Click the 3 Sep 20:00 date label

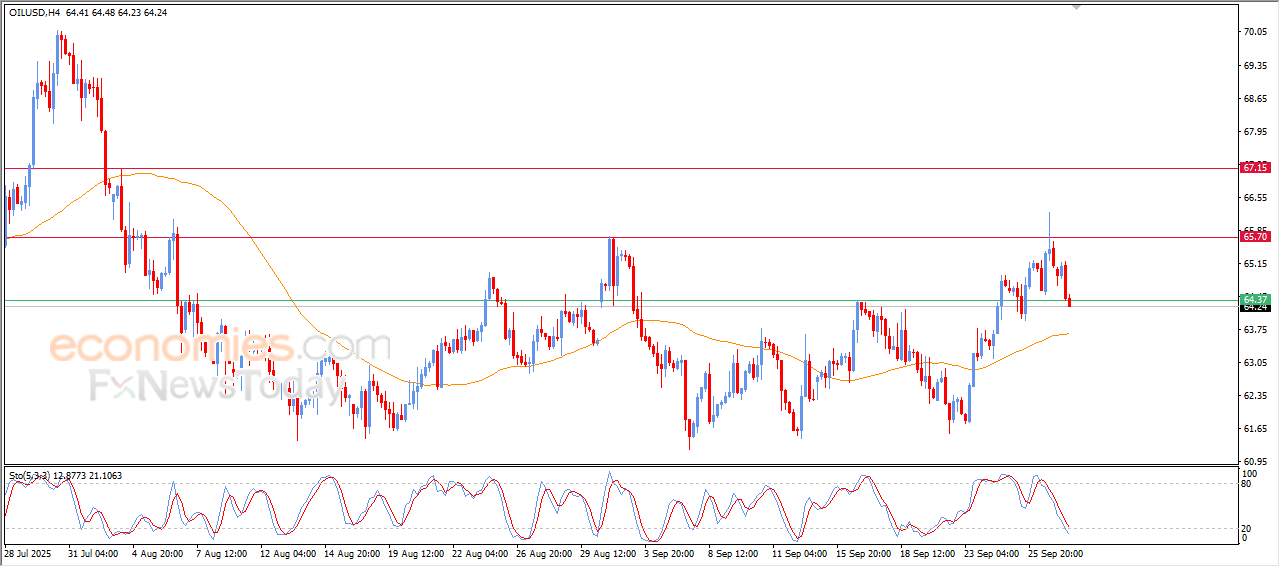pyautogui.click(x=670, y=553)
